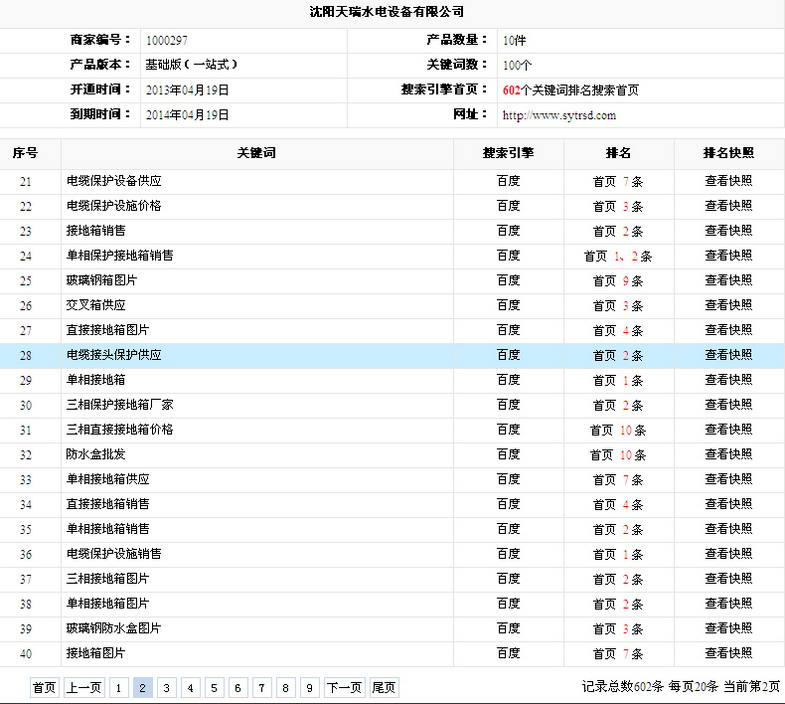
Task: Click ranking 首页 1、2条 in row 24
Action: [x=618, y=256]
